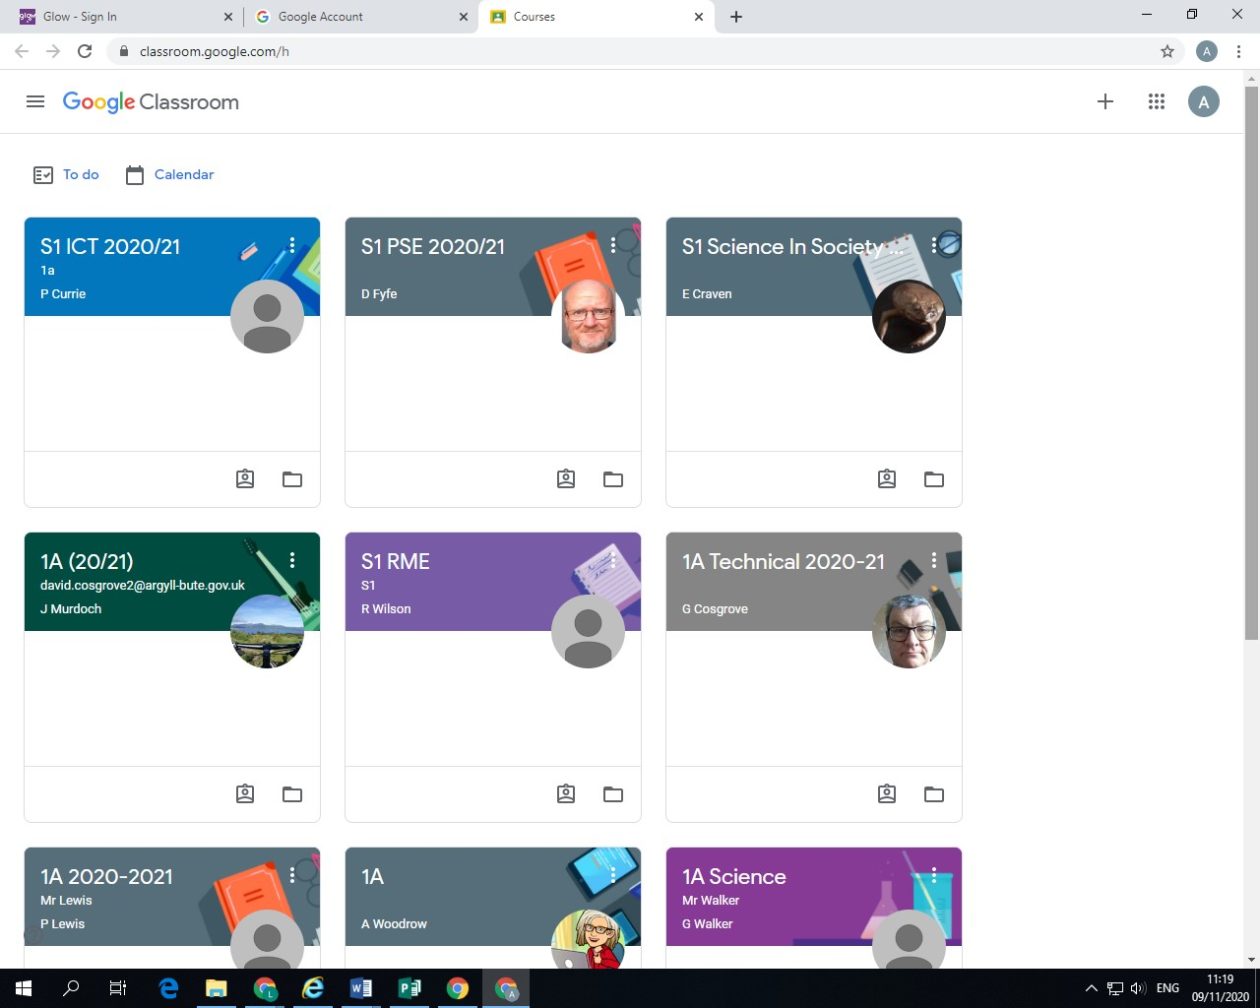Screen dimensions: 1260x1008
Task: Click G Cosgrove's teacher profile photo
Action: (909, 631)
